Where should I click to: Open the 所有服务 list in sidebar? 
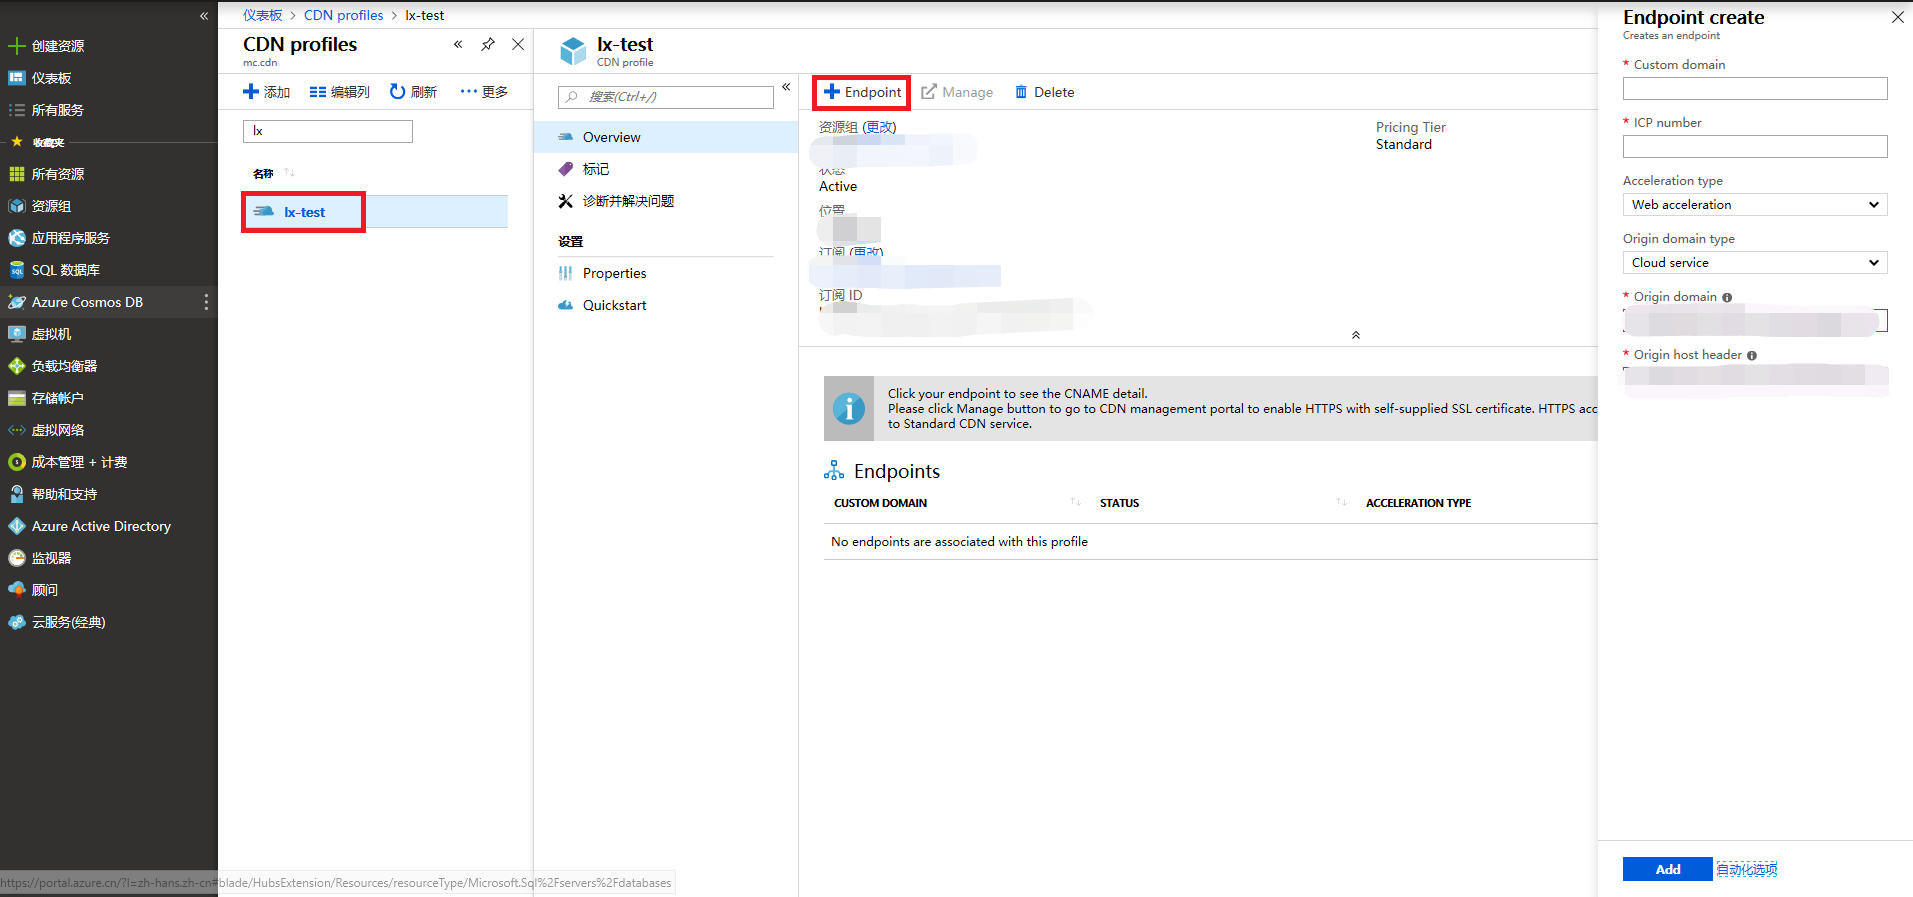coord(57,110)
